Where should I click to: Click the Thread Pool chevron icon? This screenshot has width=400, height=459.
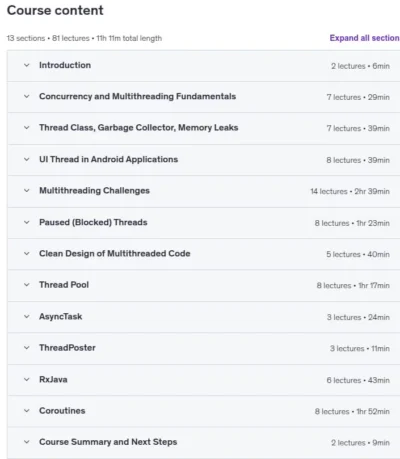(x=27, y=285)
